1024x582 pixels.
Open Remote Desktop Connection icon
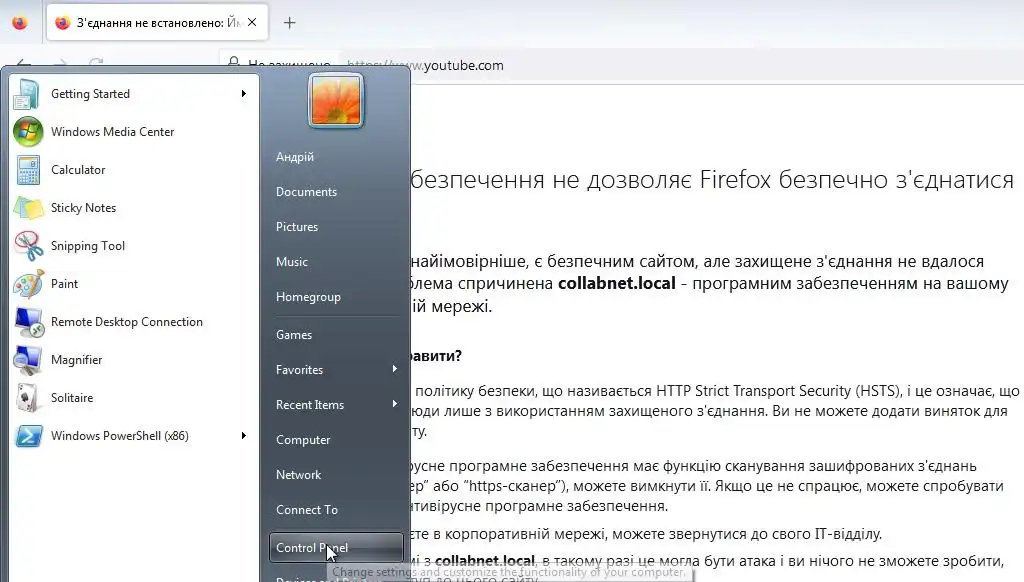click(29, 322)
